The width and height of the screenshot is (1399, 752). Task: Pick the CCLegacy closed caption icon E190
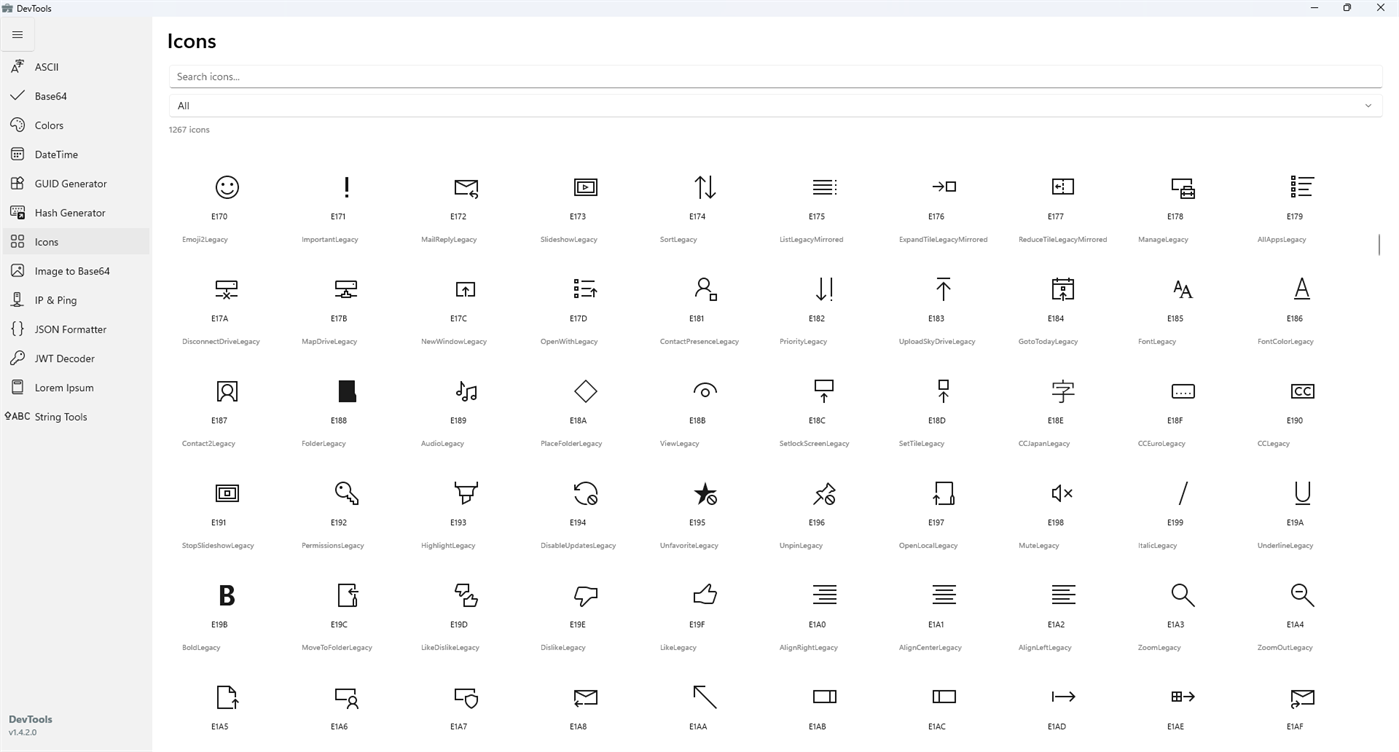tap(1302, 391)
